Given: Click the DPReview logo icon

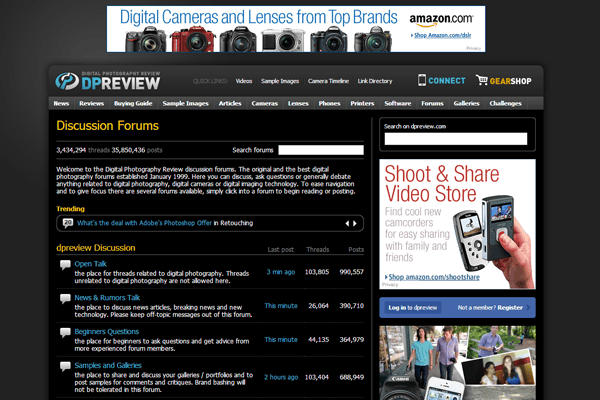Looking at the screenshot, I should tap(67, 81).
